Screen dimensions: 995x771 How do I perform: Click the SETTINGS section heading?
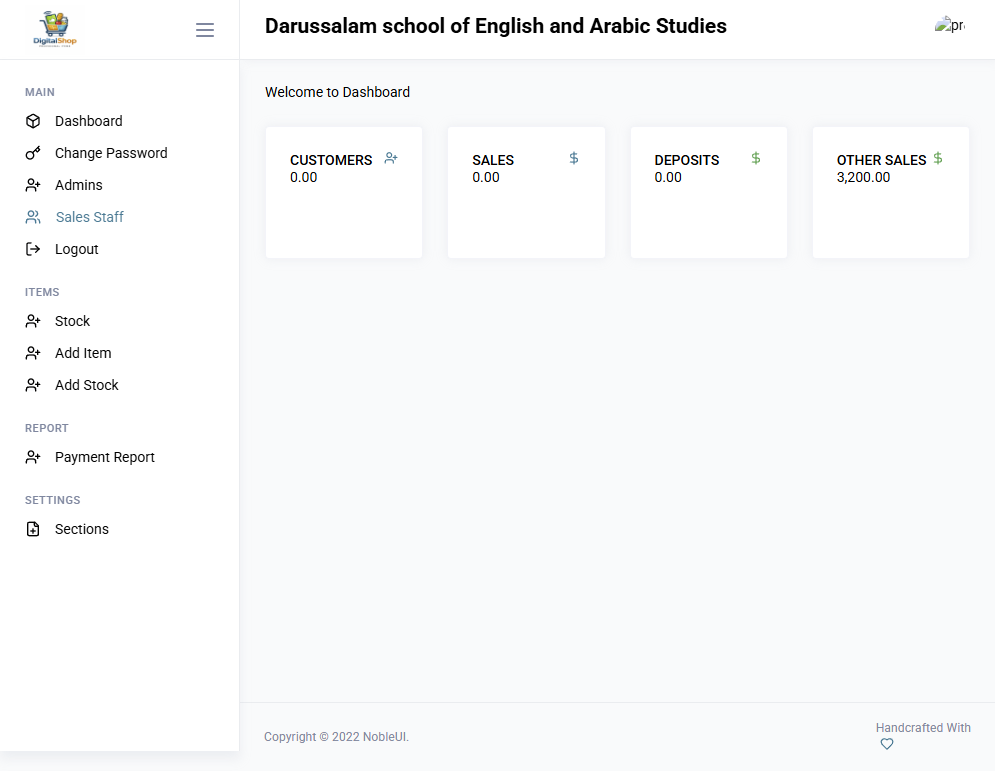click(x=53, y=500)
